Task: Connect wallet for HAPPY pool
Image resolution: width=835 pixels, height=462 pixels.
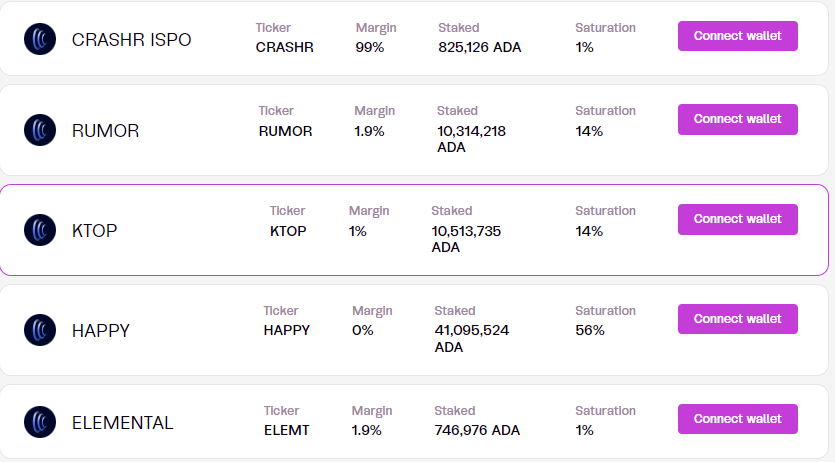Action: [x=737, y=319]
